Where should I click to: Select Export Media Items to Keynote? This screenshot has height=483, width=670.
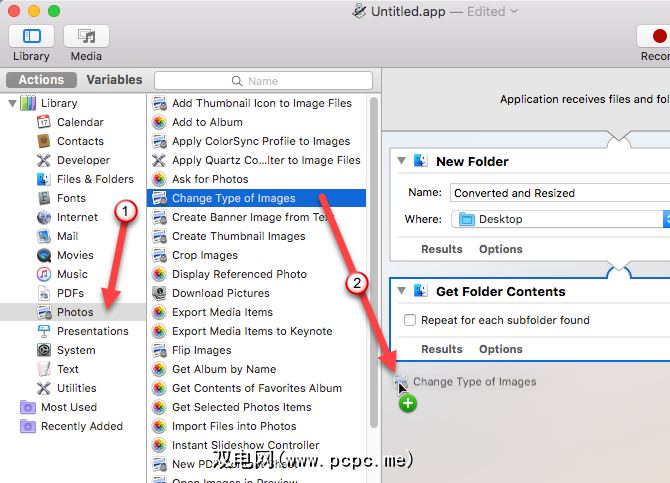tap(256, 331)
